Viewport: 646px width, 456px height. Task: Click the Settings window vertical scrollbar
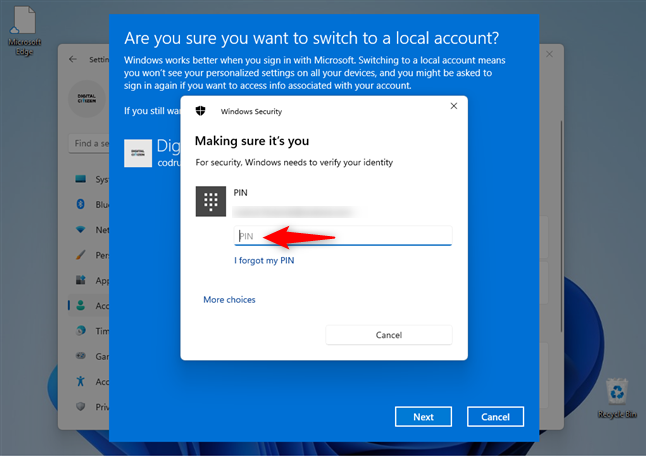[561, 227]
